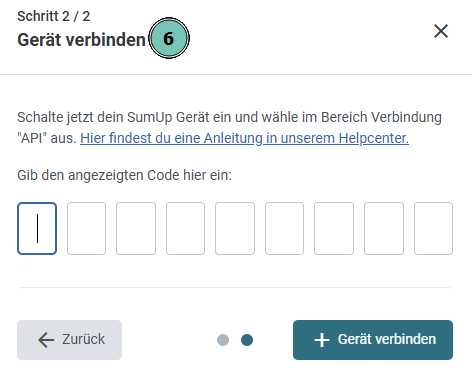Open the Helpcenter Anleitung link
This screenshot has width=472, height=371.
coord(244,138)
